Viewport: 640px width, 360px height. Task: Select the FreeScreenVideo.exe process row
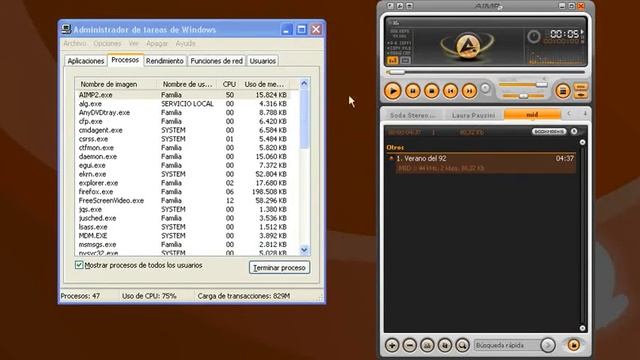pos(183,200)
